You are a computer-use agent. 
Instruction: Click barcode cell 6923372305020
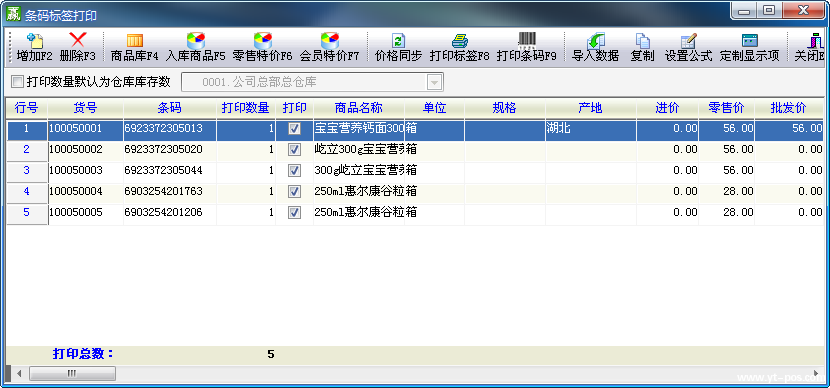click(x=169, y=150)
